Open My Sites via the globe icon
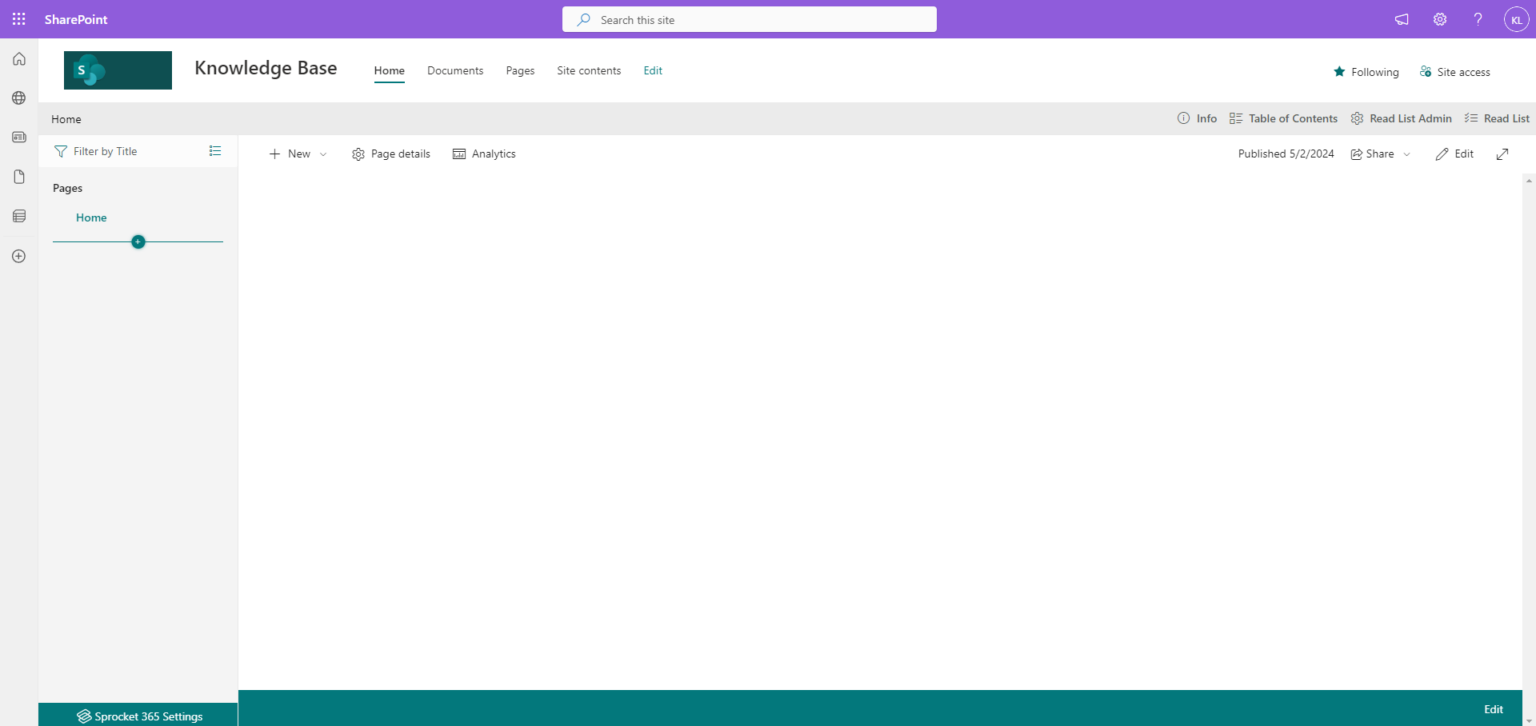The width and height of the screenshot is (1536, 726). 18,98
